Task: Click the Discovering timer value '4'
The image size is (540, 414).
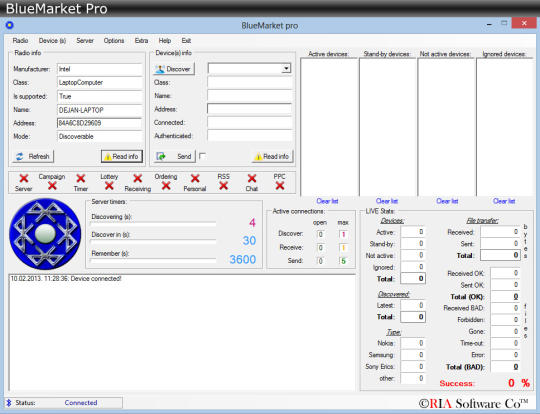Action: tap(252, 223)
